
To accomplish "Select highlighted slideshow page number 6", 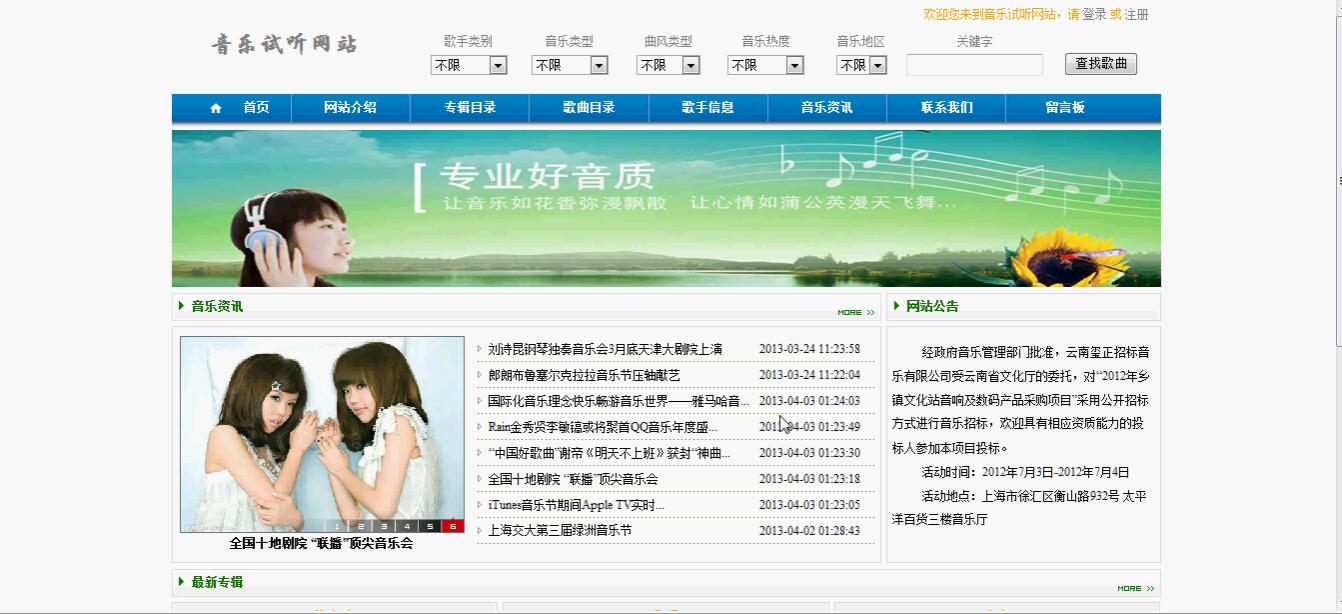I will [453, 526].
